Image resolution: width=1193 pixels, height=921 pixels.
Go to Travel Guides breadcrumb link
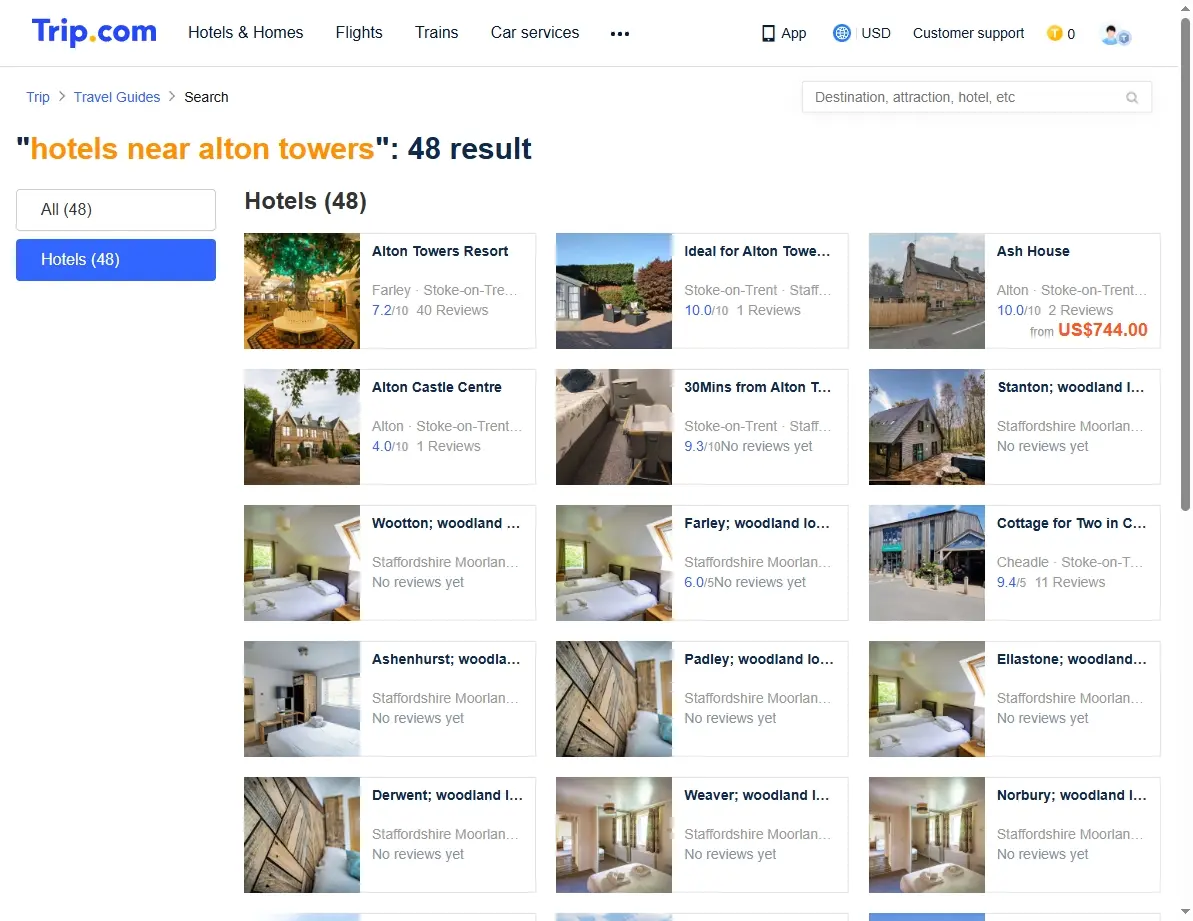coord(117,97)
